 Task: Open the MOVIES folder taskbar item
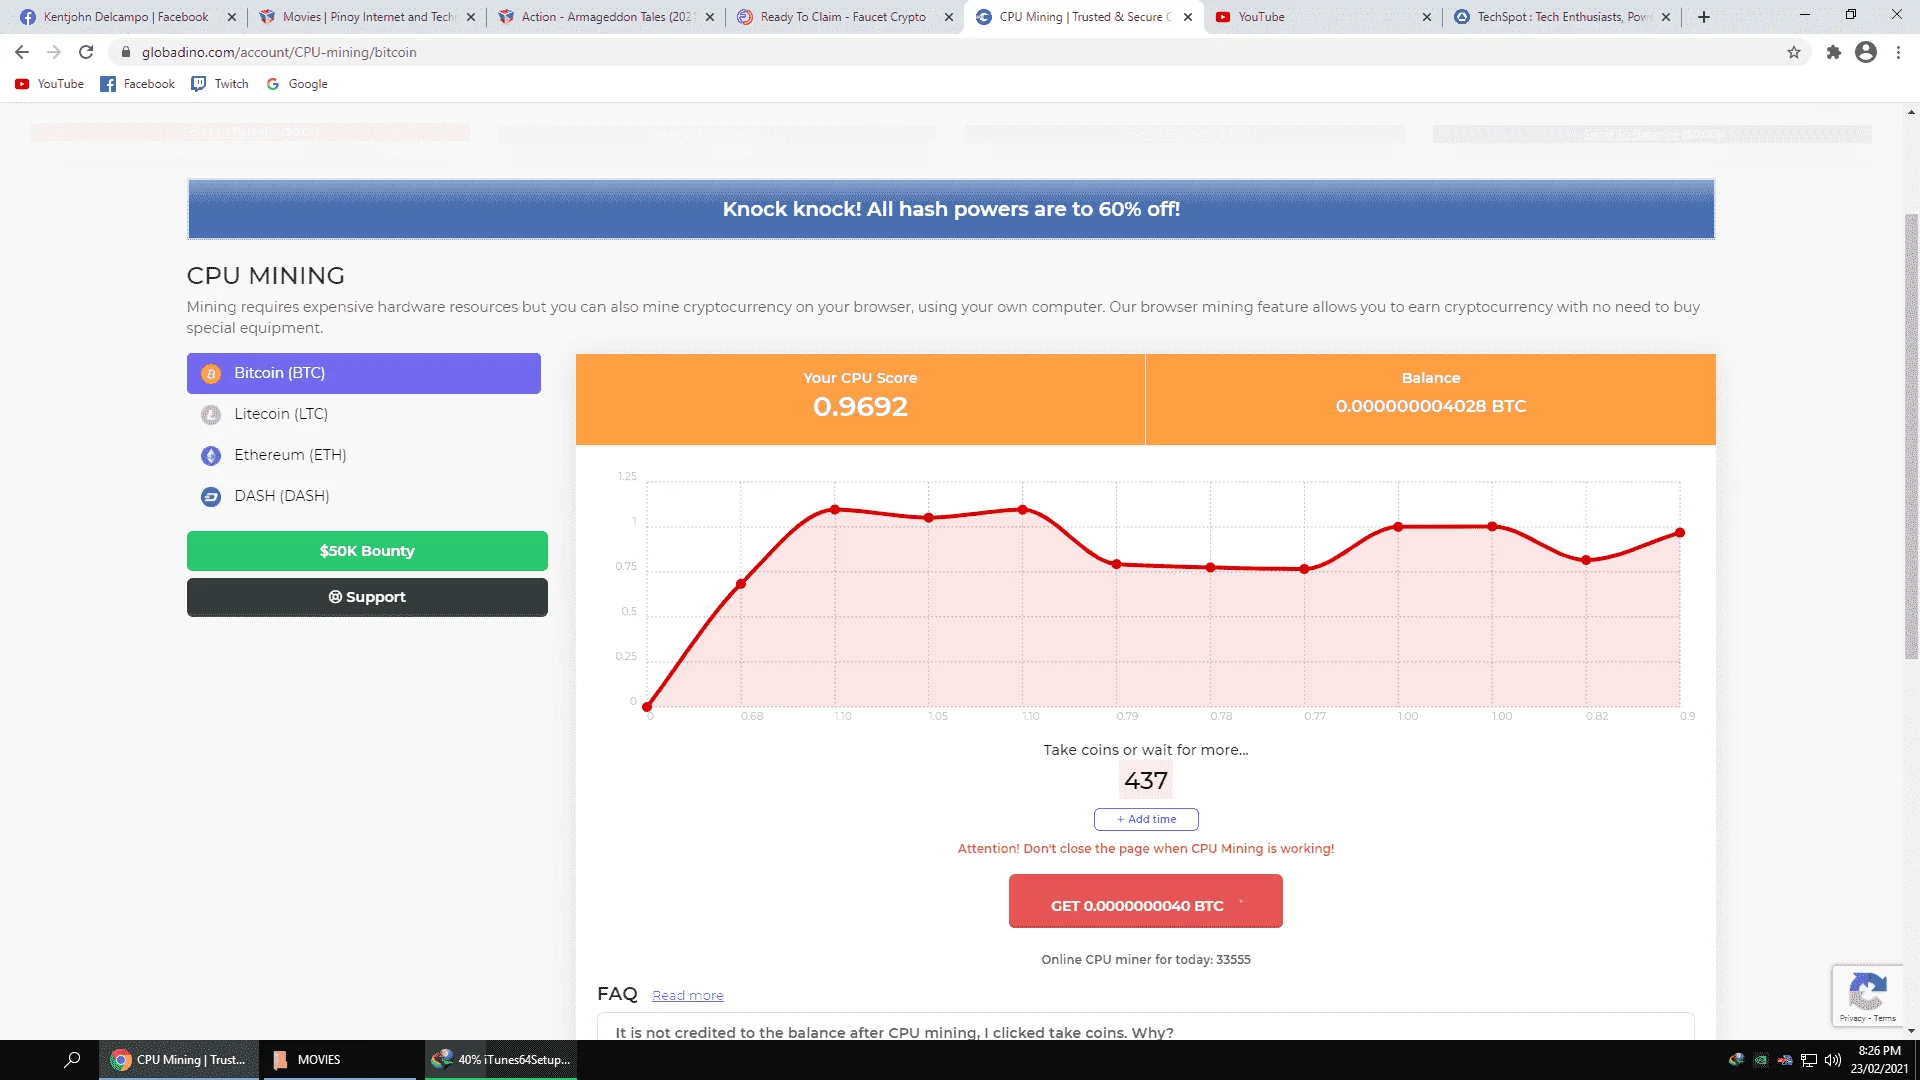(x=340, y=1060)
